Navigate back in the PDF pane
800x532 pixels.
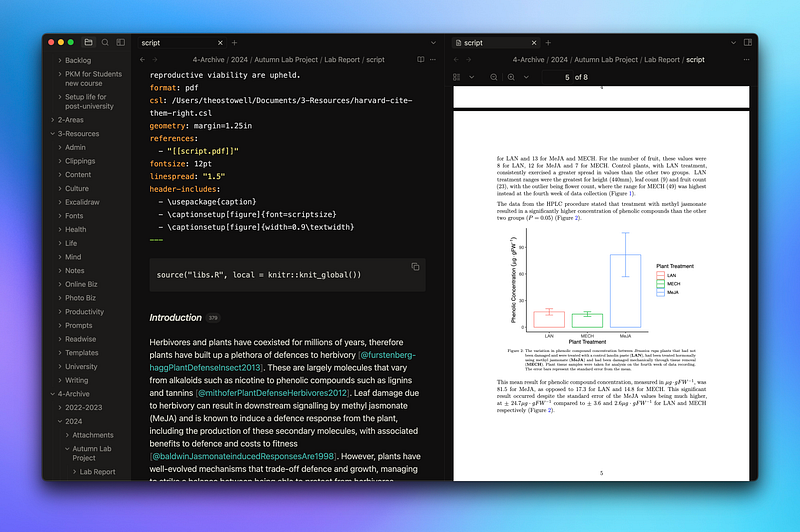click(456, 60)
